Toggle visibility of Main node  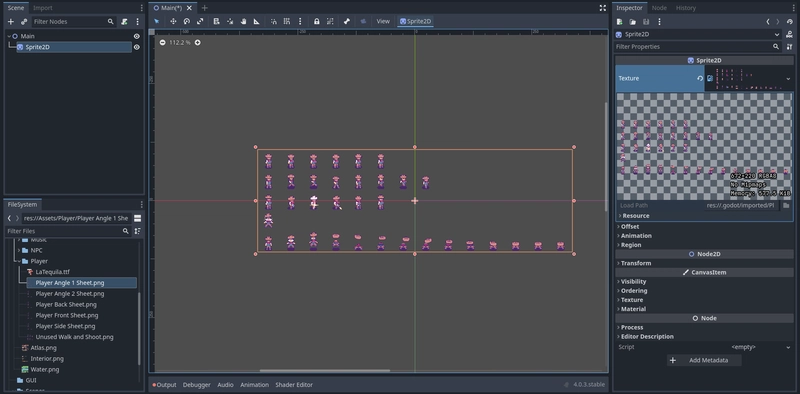(x=137, y=36)
